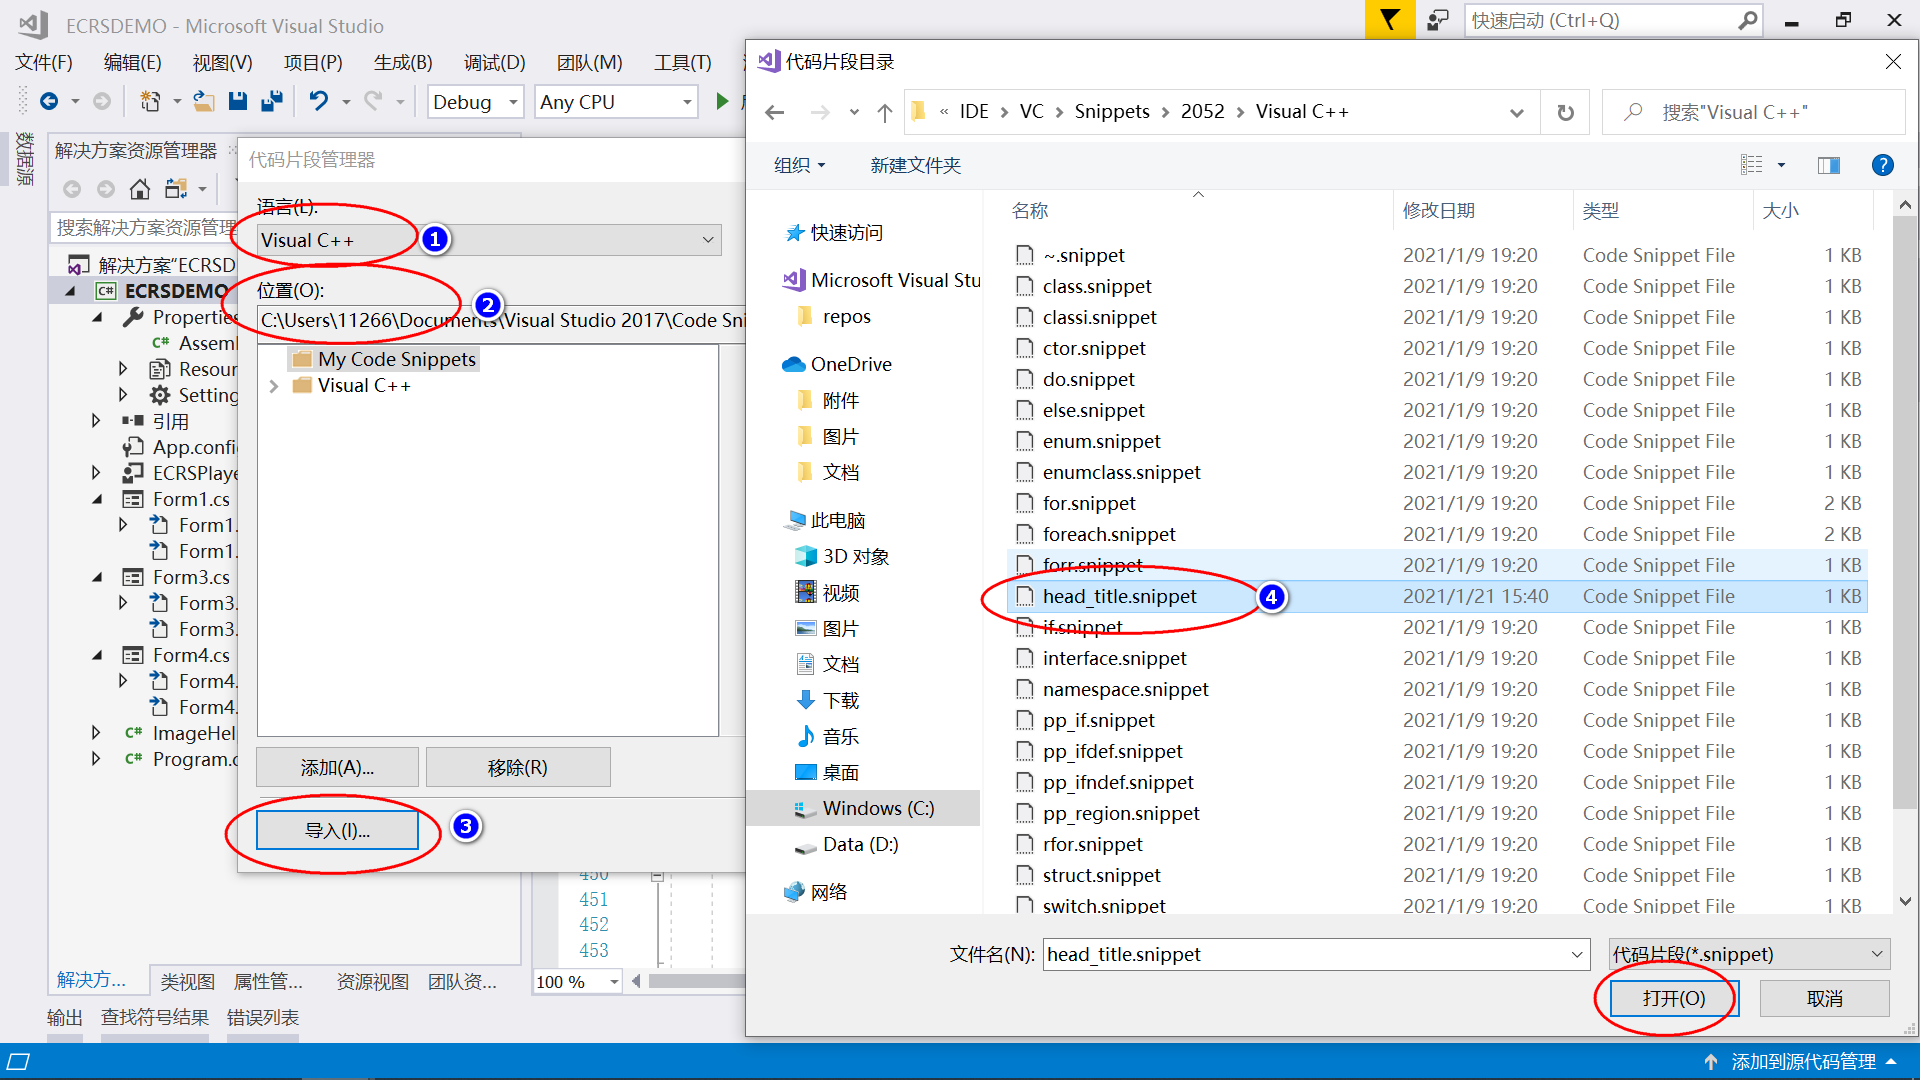
Task: Go up one folder level
Action: coord(884,113)
